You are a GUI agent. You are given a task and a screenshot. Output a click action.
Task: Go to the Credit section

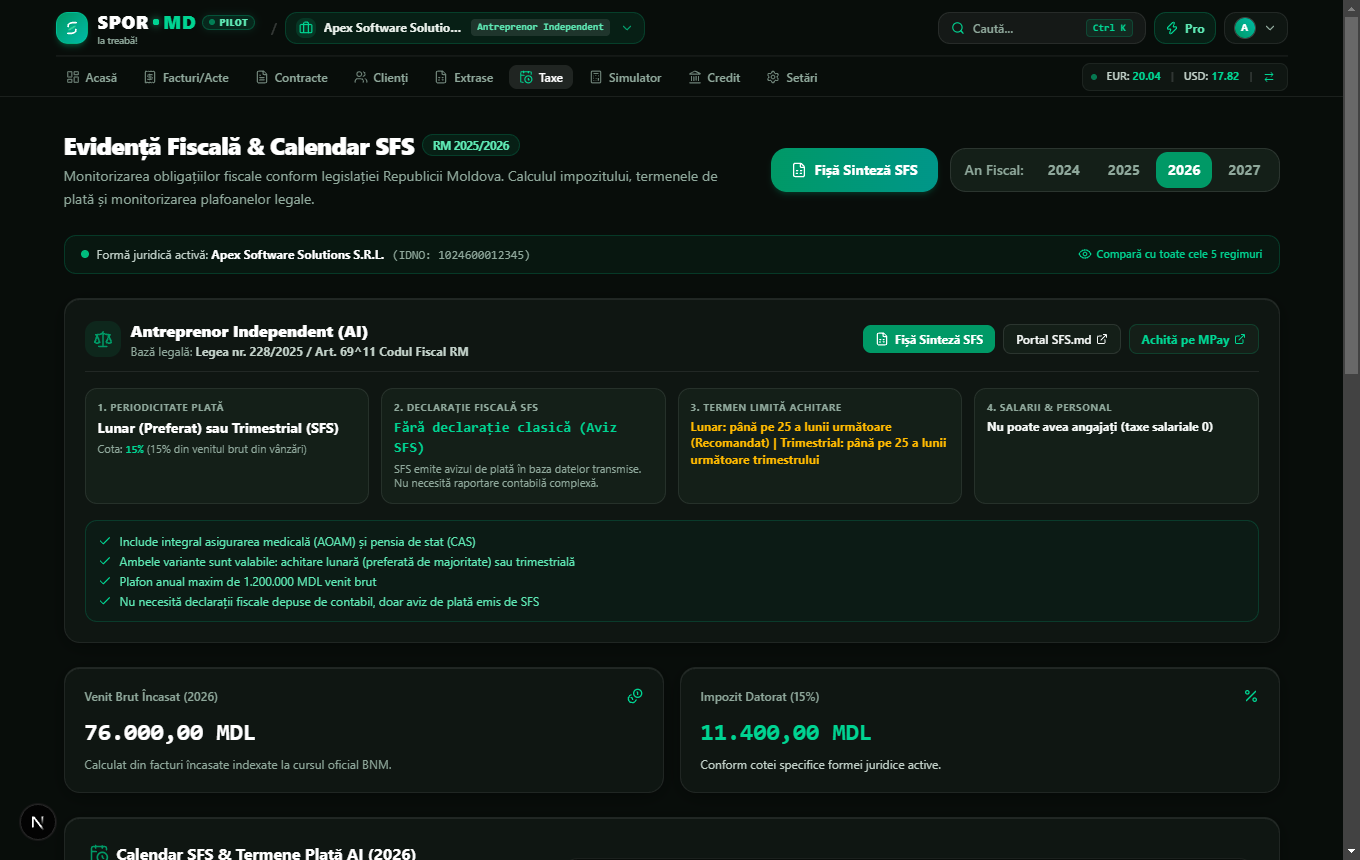coord(714,77)
